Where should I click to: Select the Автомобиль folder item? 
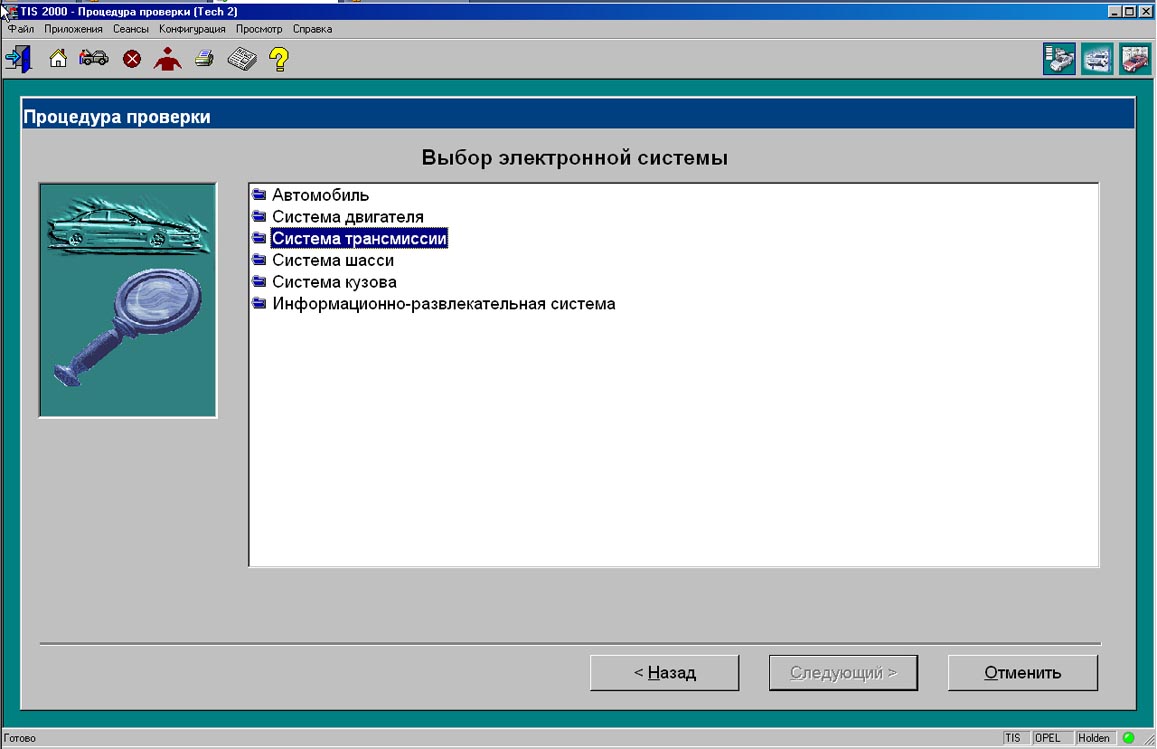[320, 195]
